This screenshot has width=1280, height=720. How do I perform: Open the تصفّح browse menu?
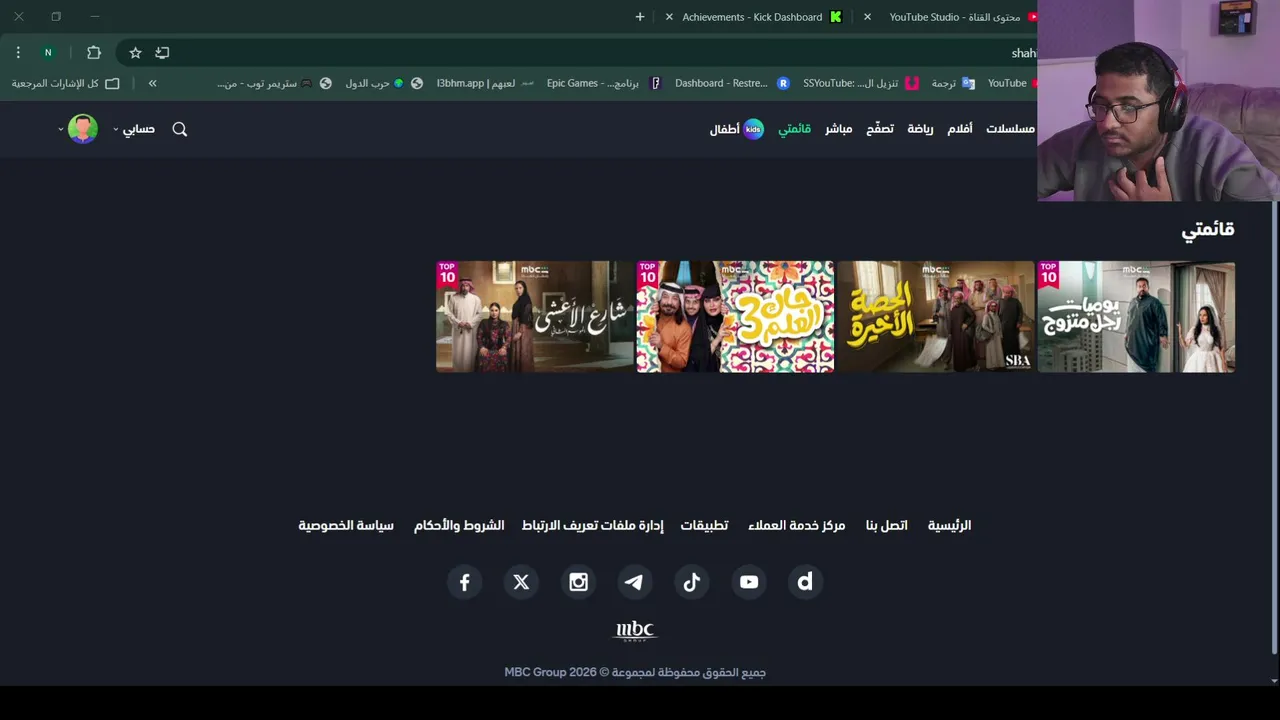point(880,129)
